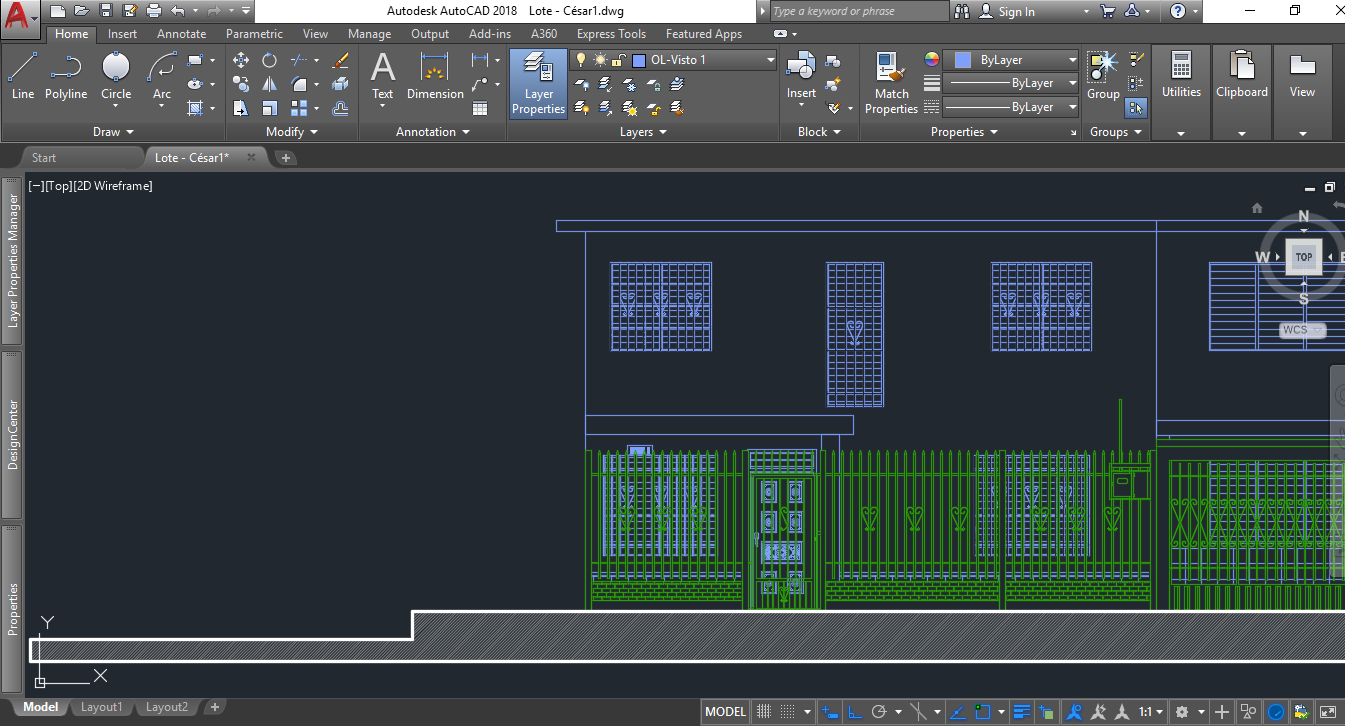Click Match Properties tool

coord(891,84)
